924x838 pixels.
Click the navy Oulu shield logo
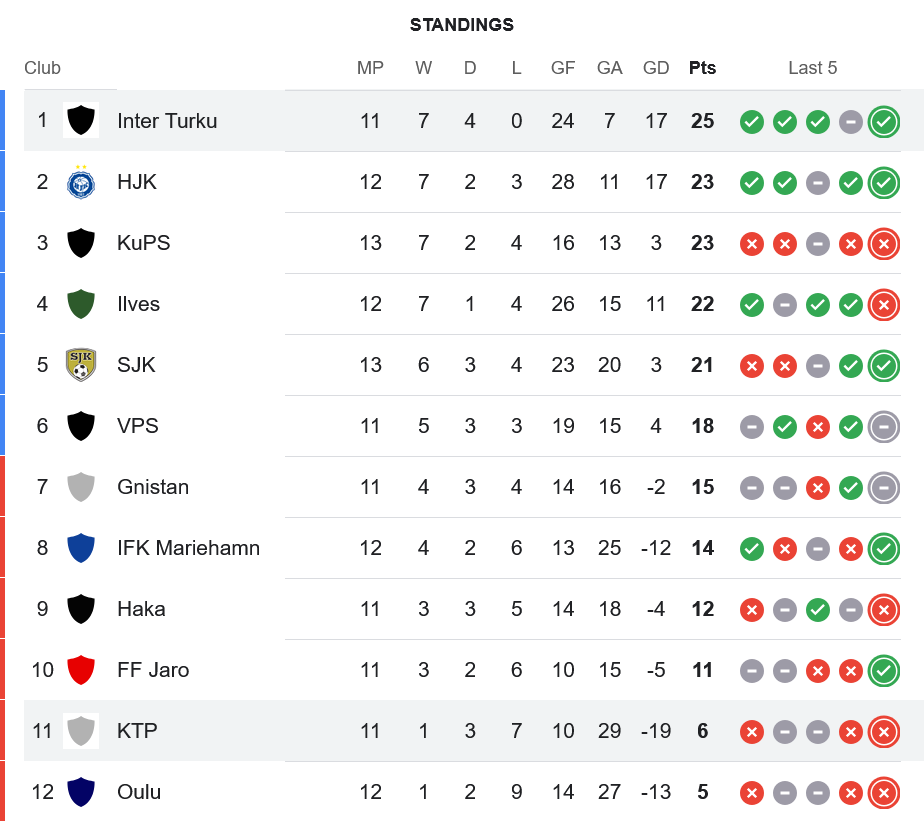pos(81,792)
